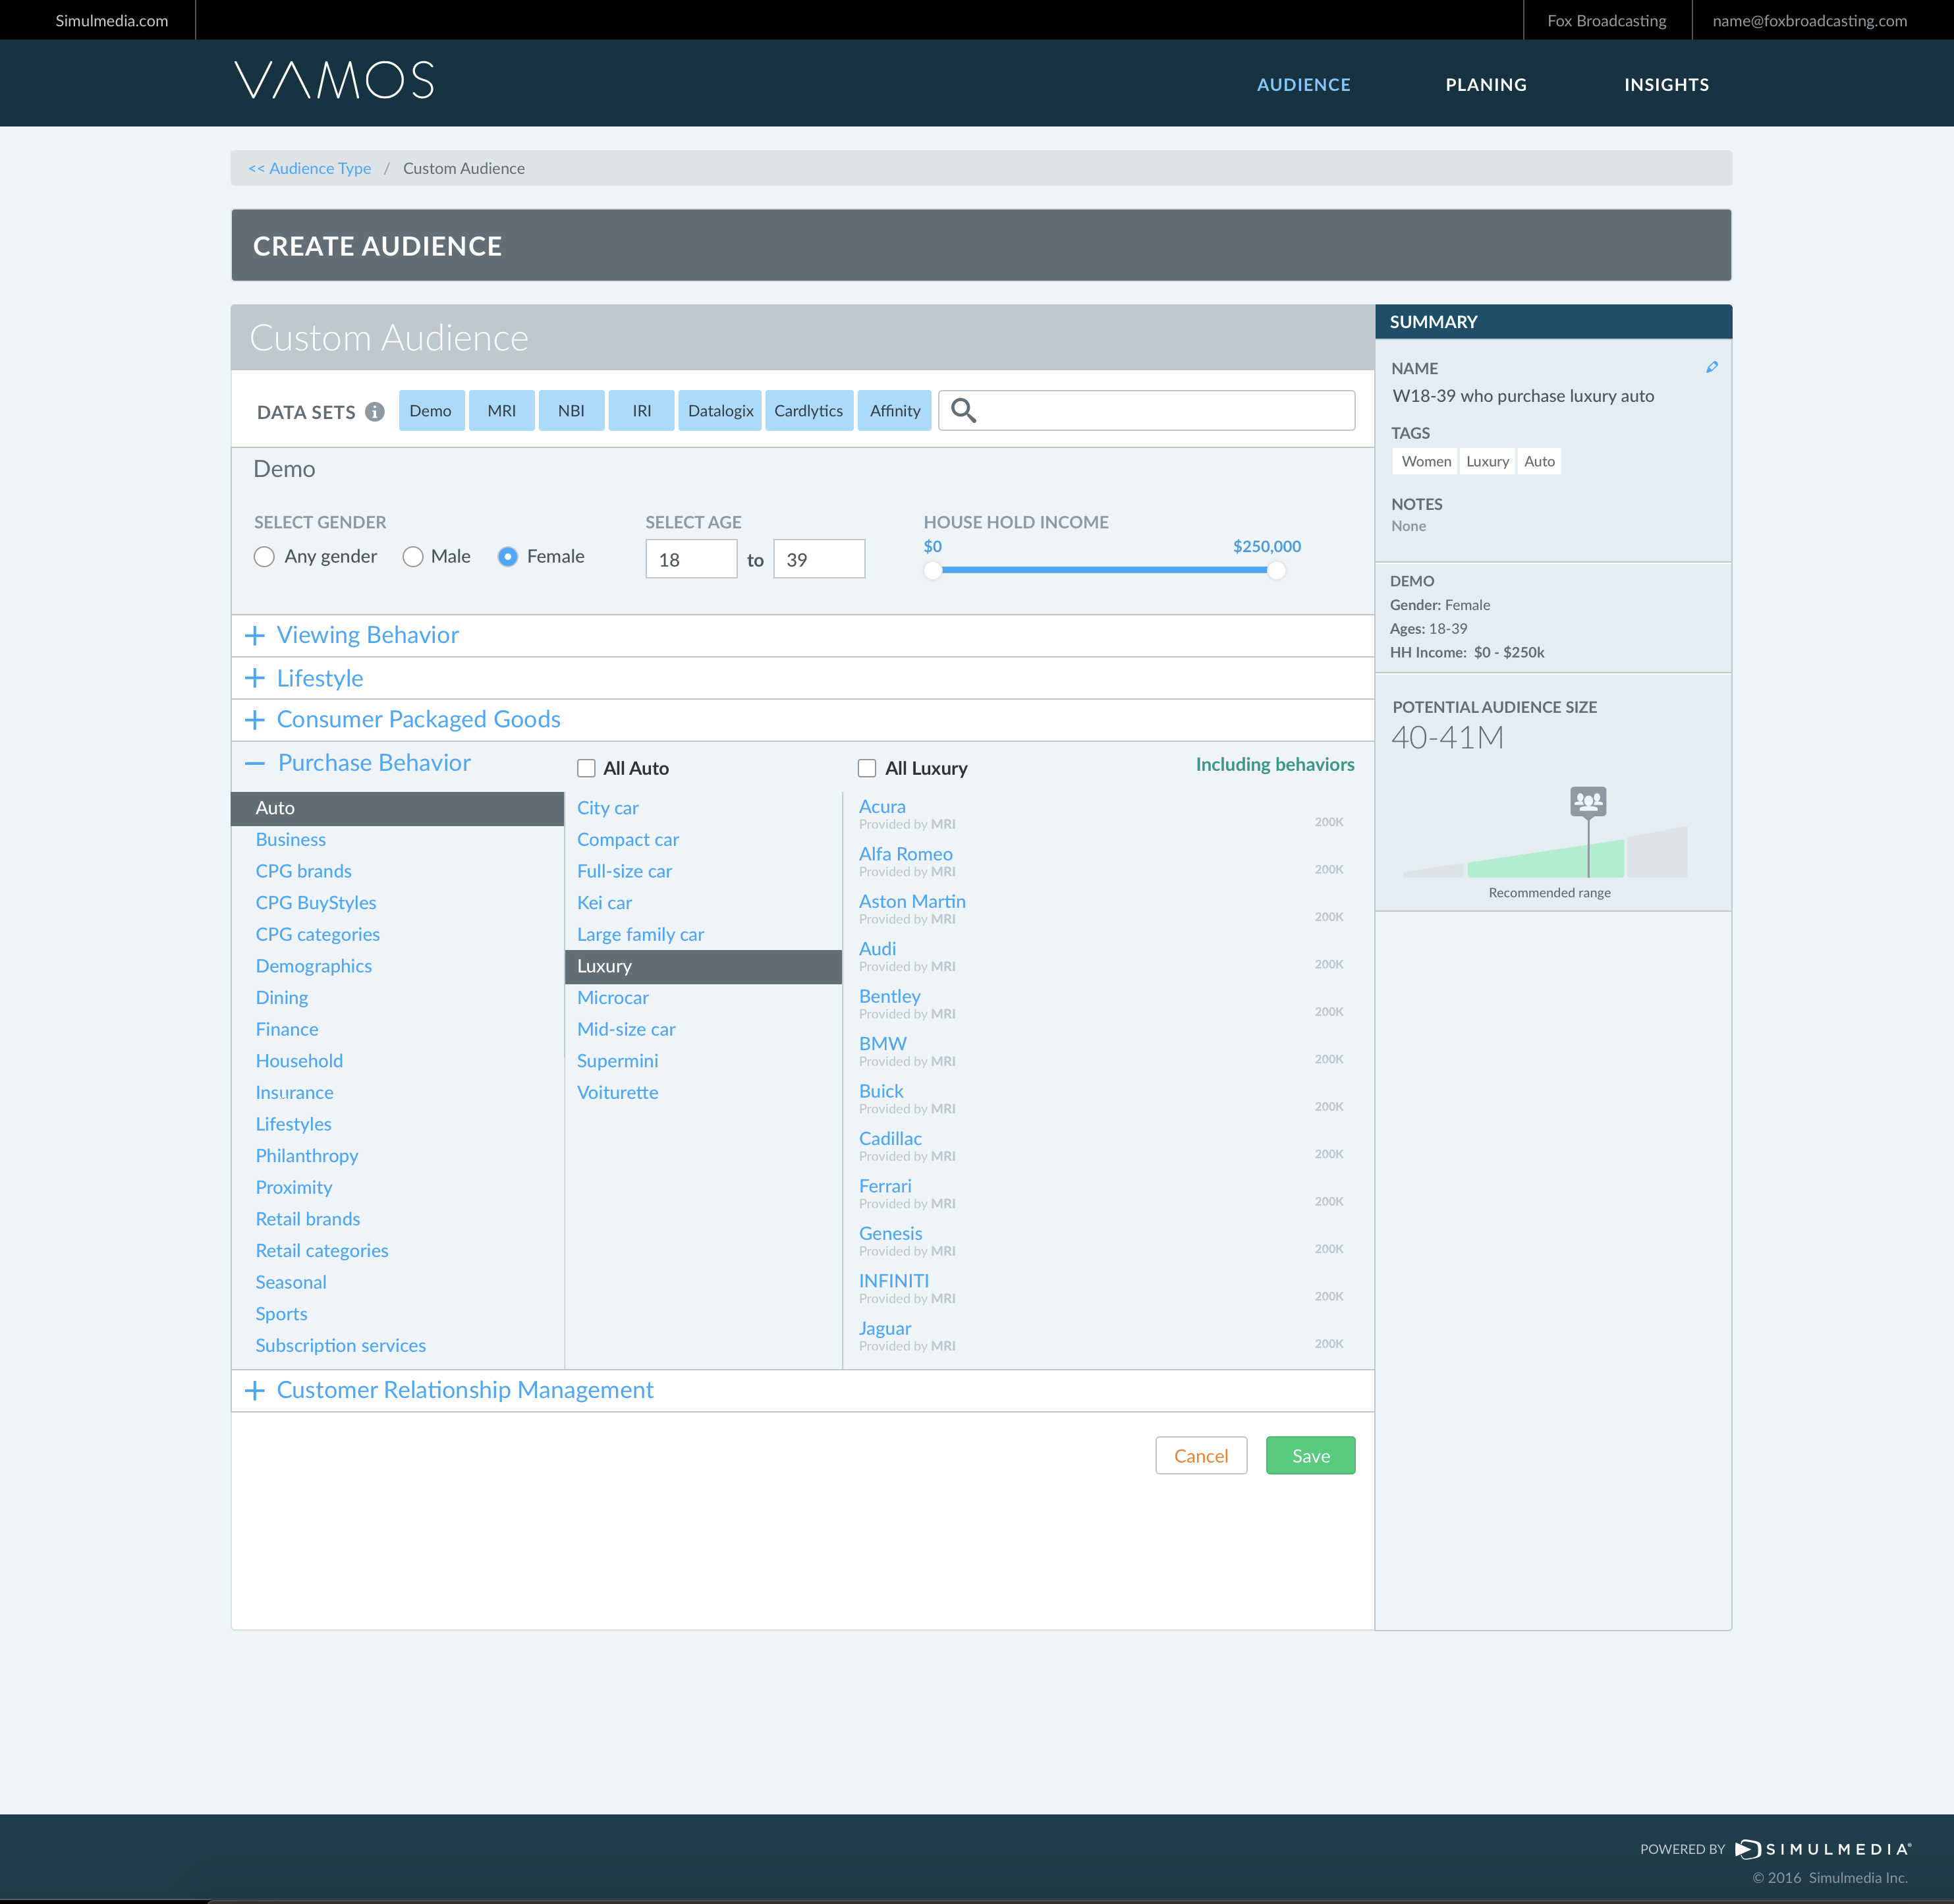Check the All Luxury checkbox
Screen dimensions: 1954x1904
[x=867, y=768]
